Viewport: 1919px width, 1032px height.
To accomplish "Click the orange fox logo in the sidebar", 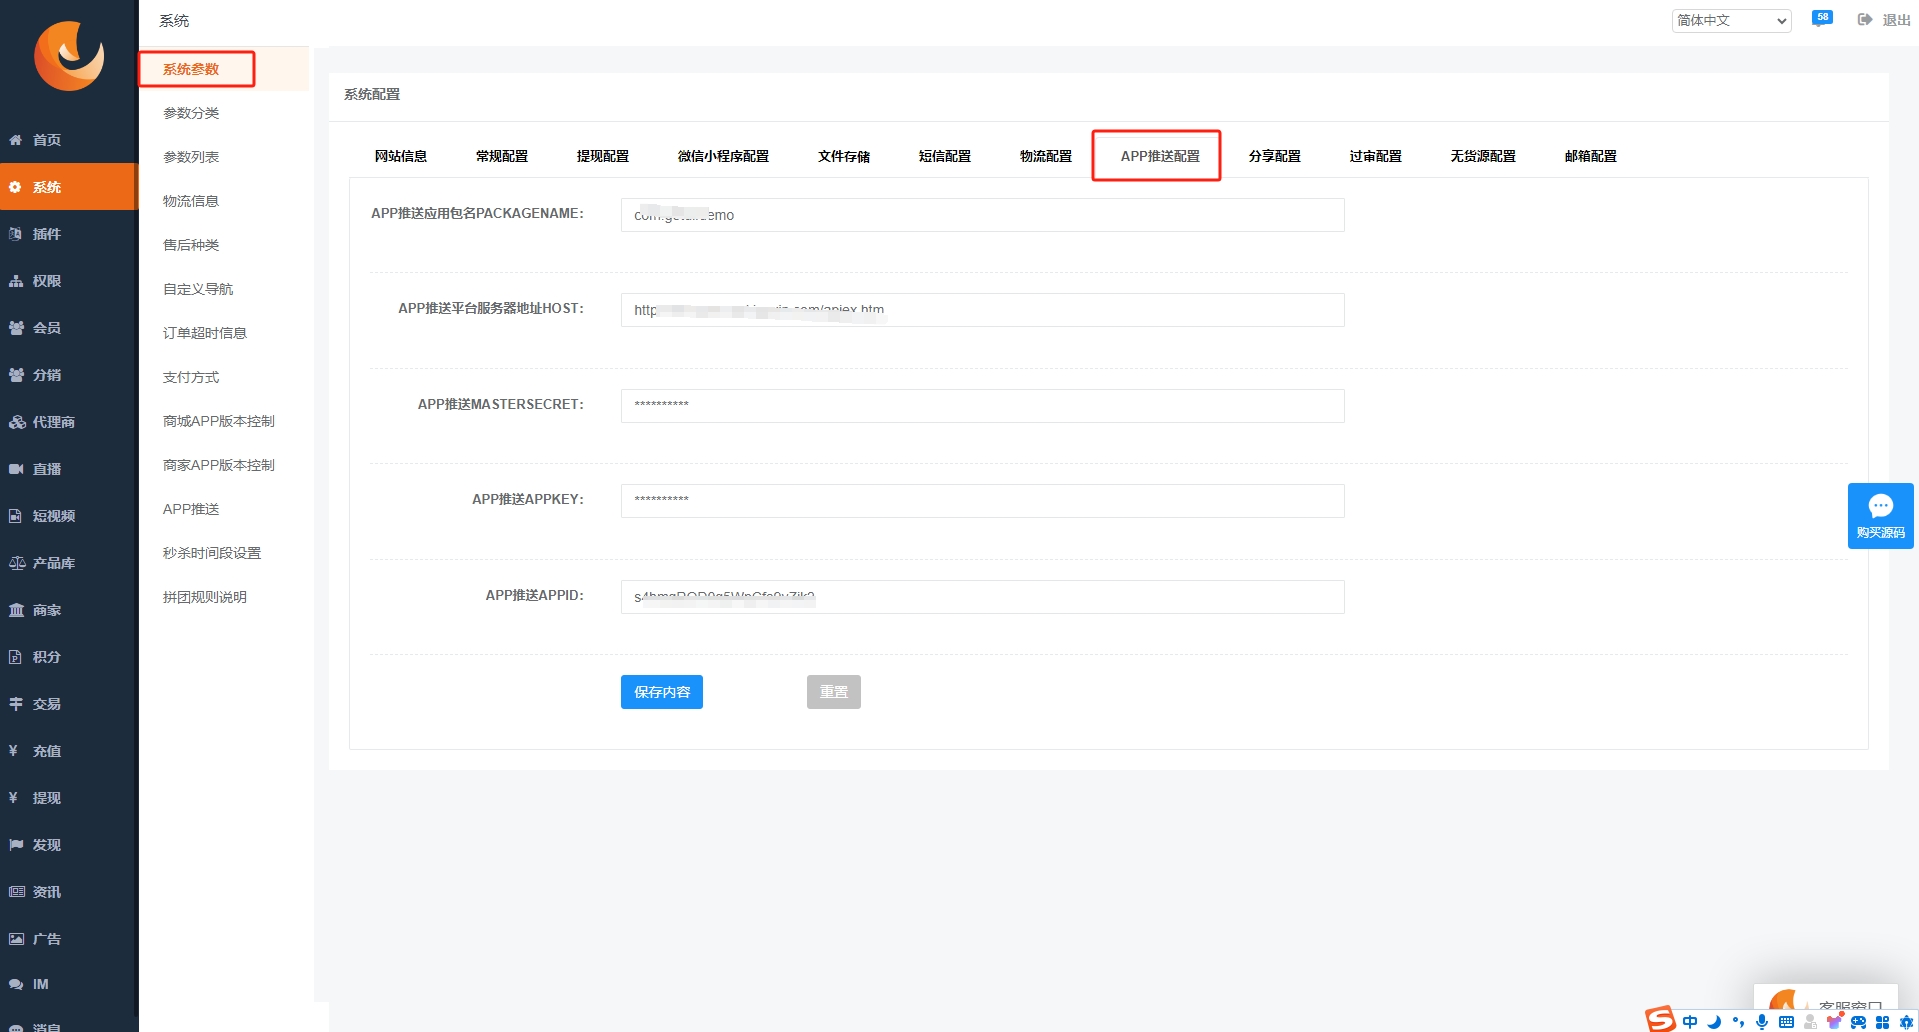I will click(x=69, y=56).
